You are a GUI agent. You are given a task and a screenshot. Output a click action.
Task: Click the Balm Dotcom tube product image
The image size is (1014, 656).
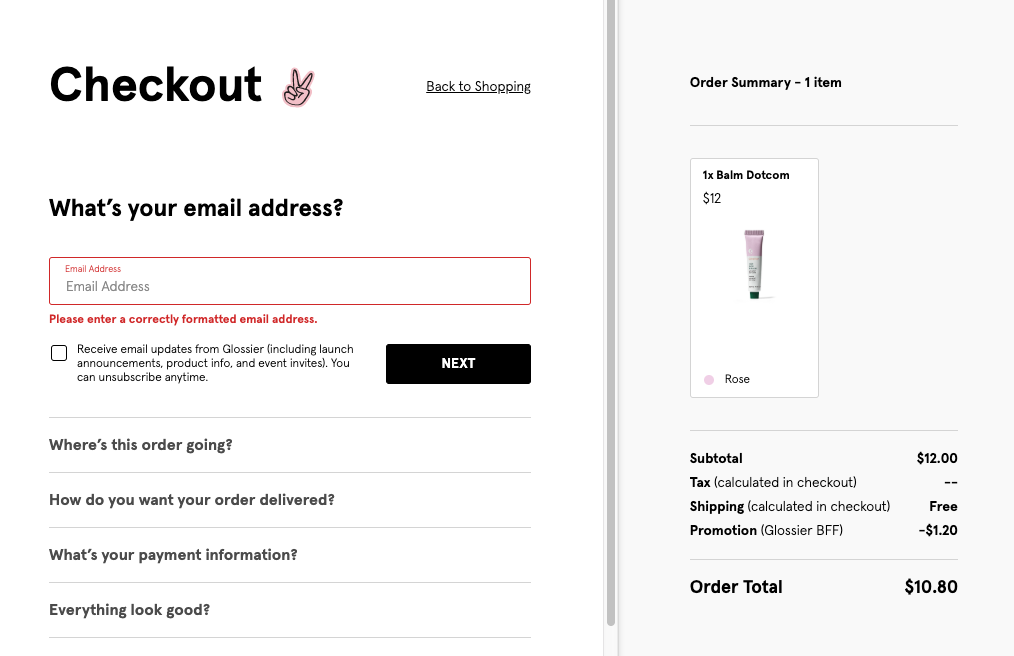click(755, 265)
